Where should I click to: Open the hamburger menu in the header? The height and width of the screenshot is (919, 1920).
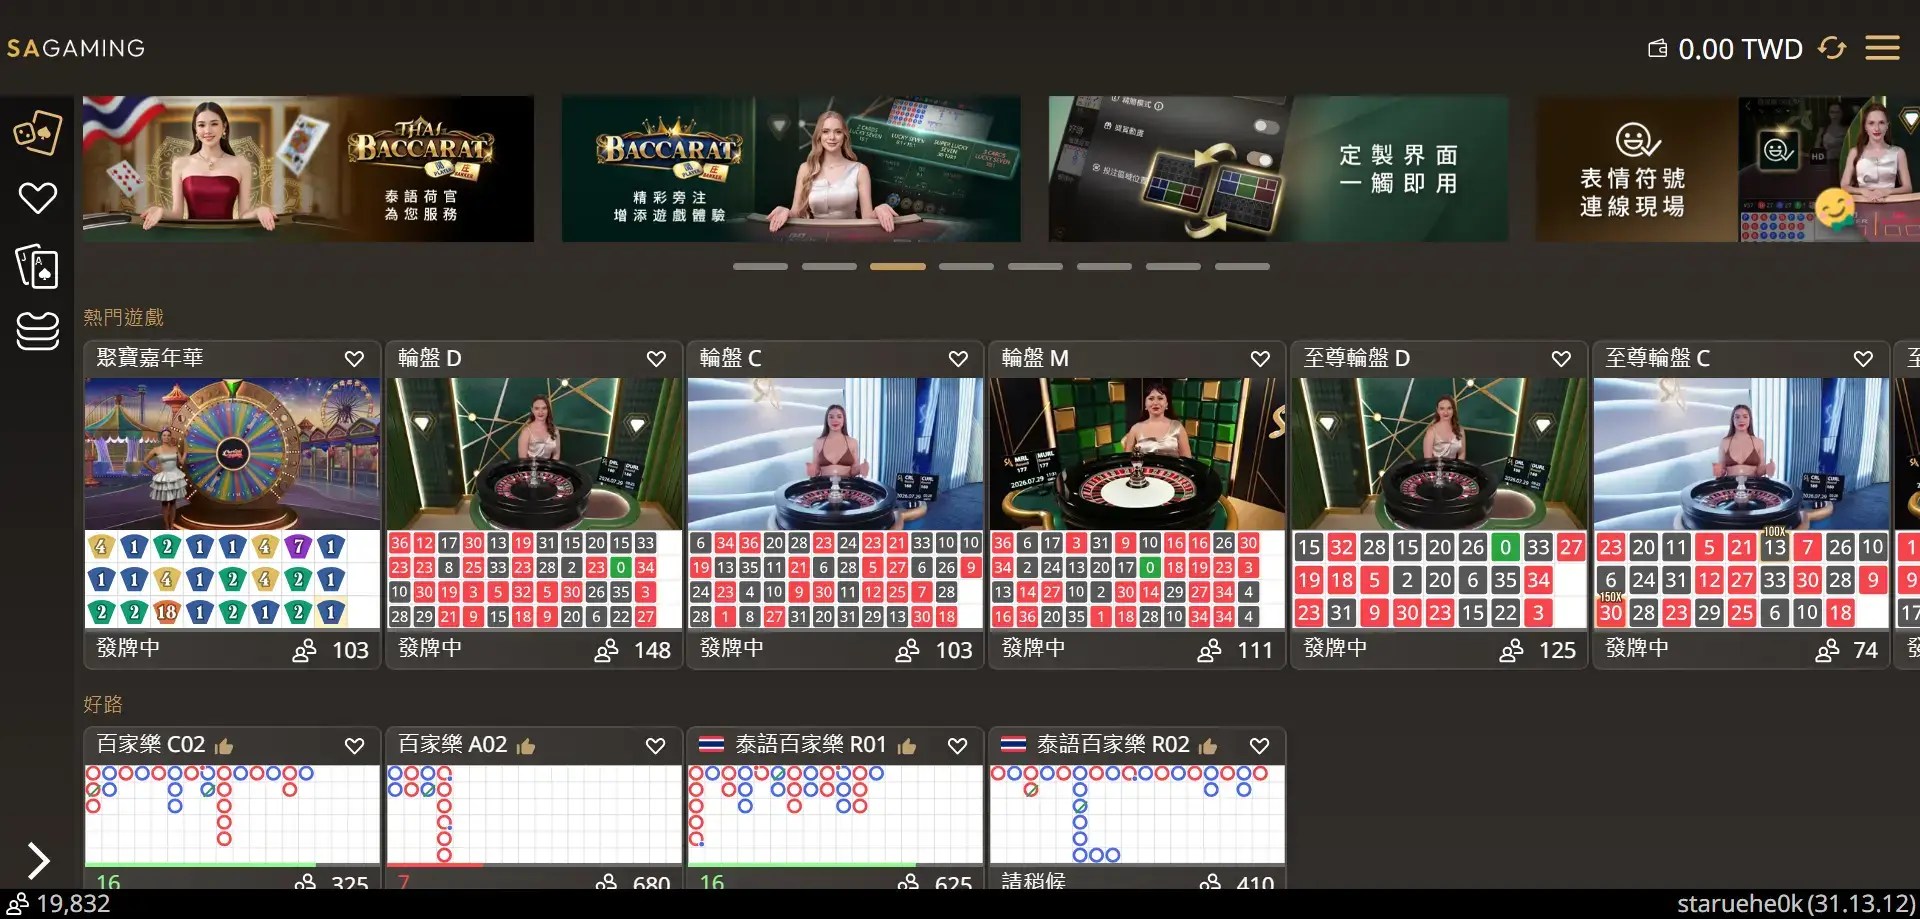(1882, 48)
